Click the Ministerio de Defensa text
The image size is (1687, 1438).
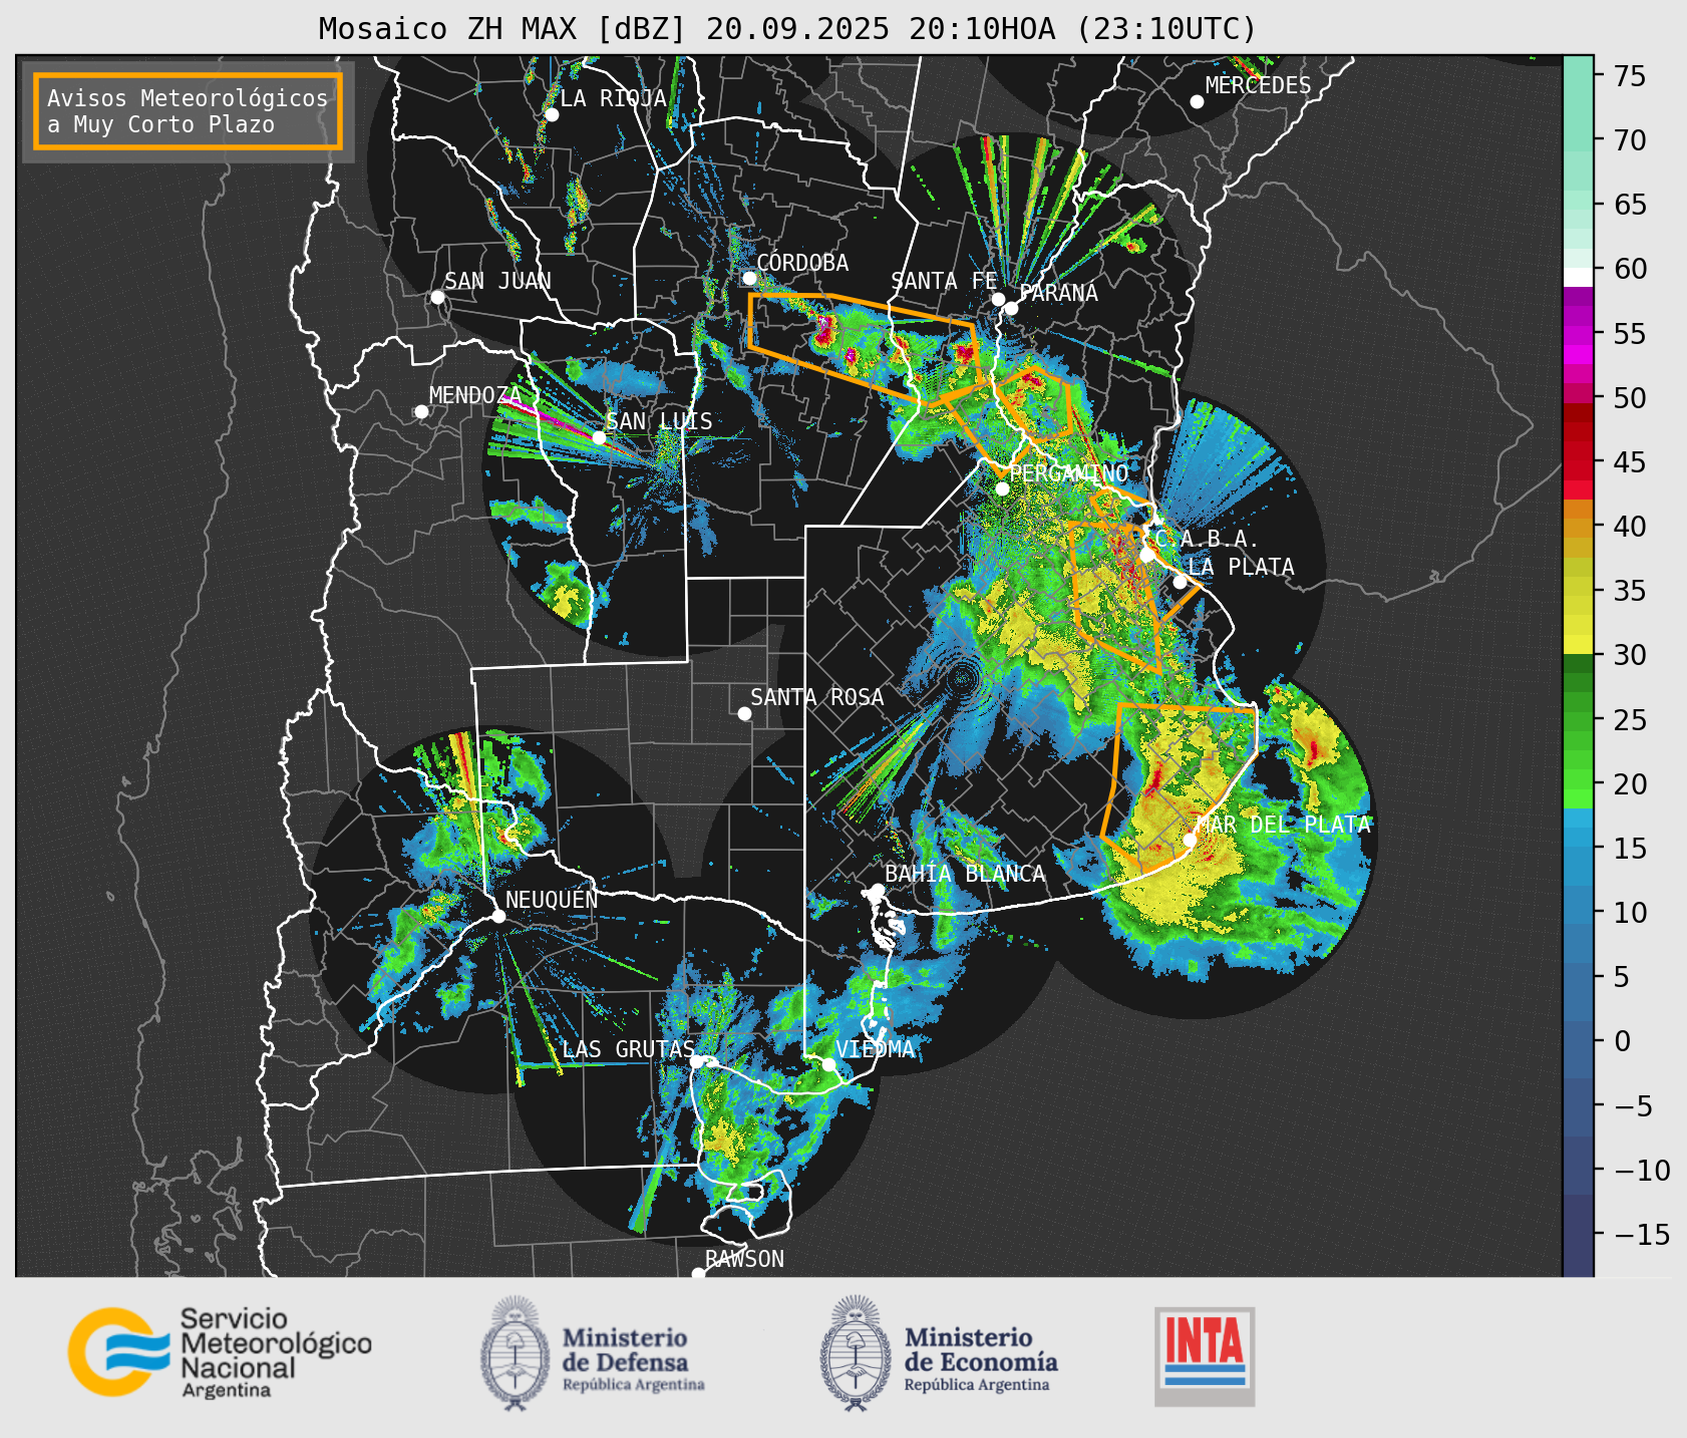[634, 1358]
